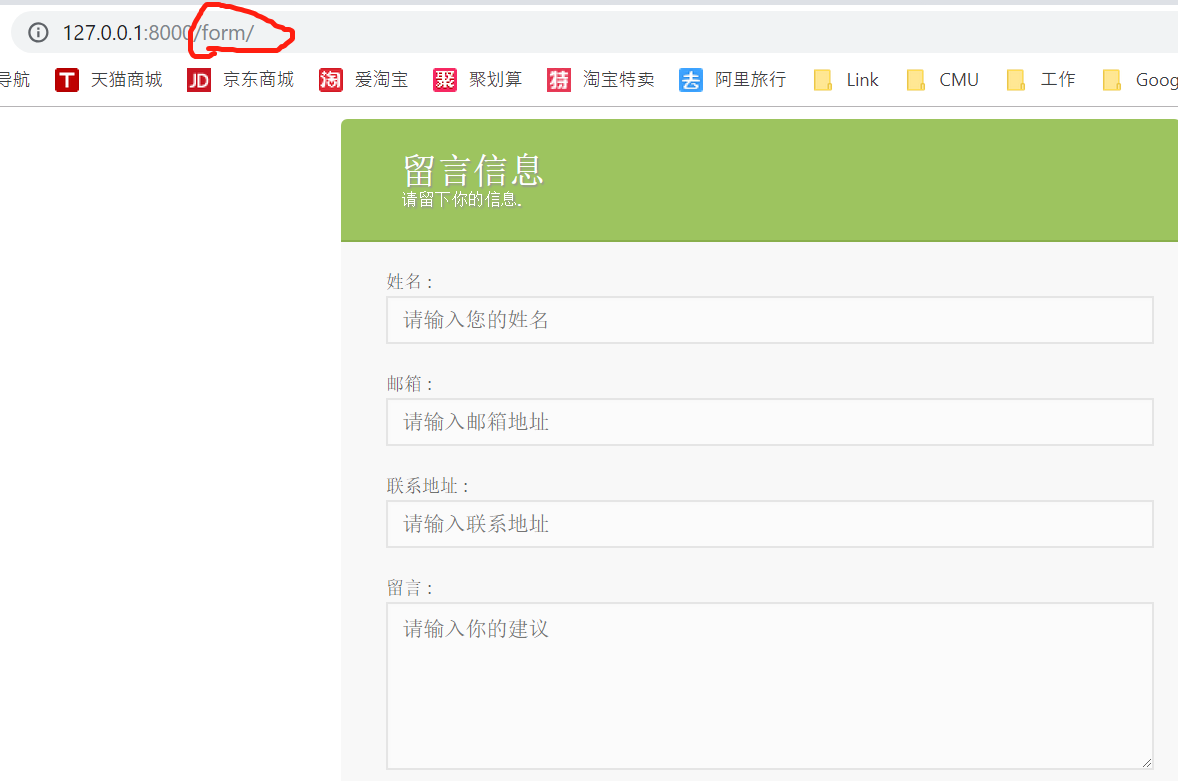Click the 导航 bookmark at left edge

point(14,80)
